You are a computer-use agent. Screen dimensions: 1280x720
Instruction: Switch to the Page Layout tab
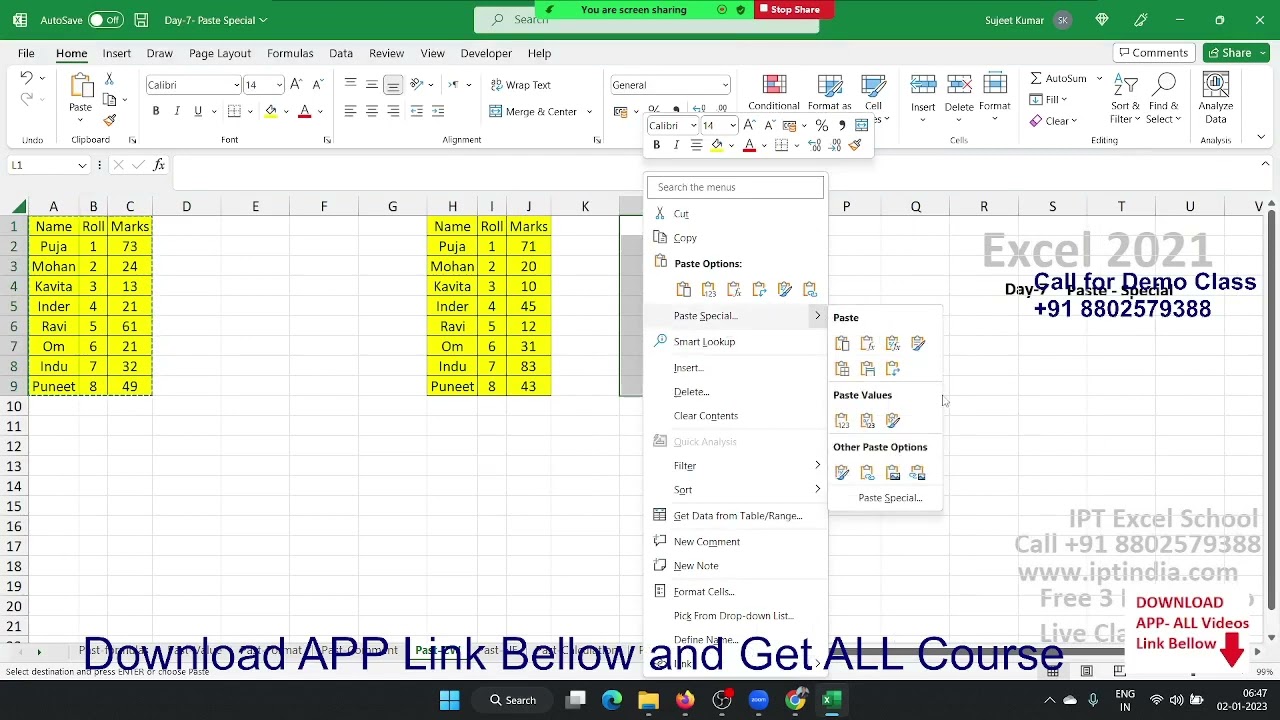pyautogui.click(x=220, y=53)
